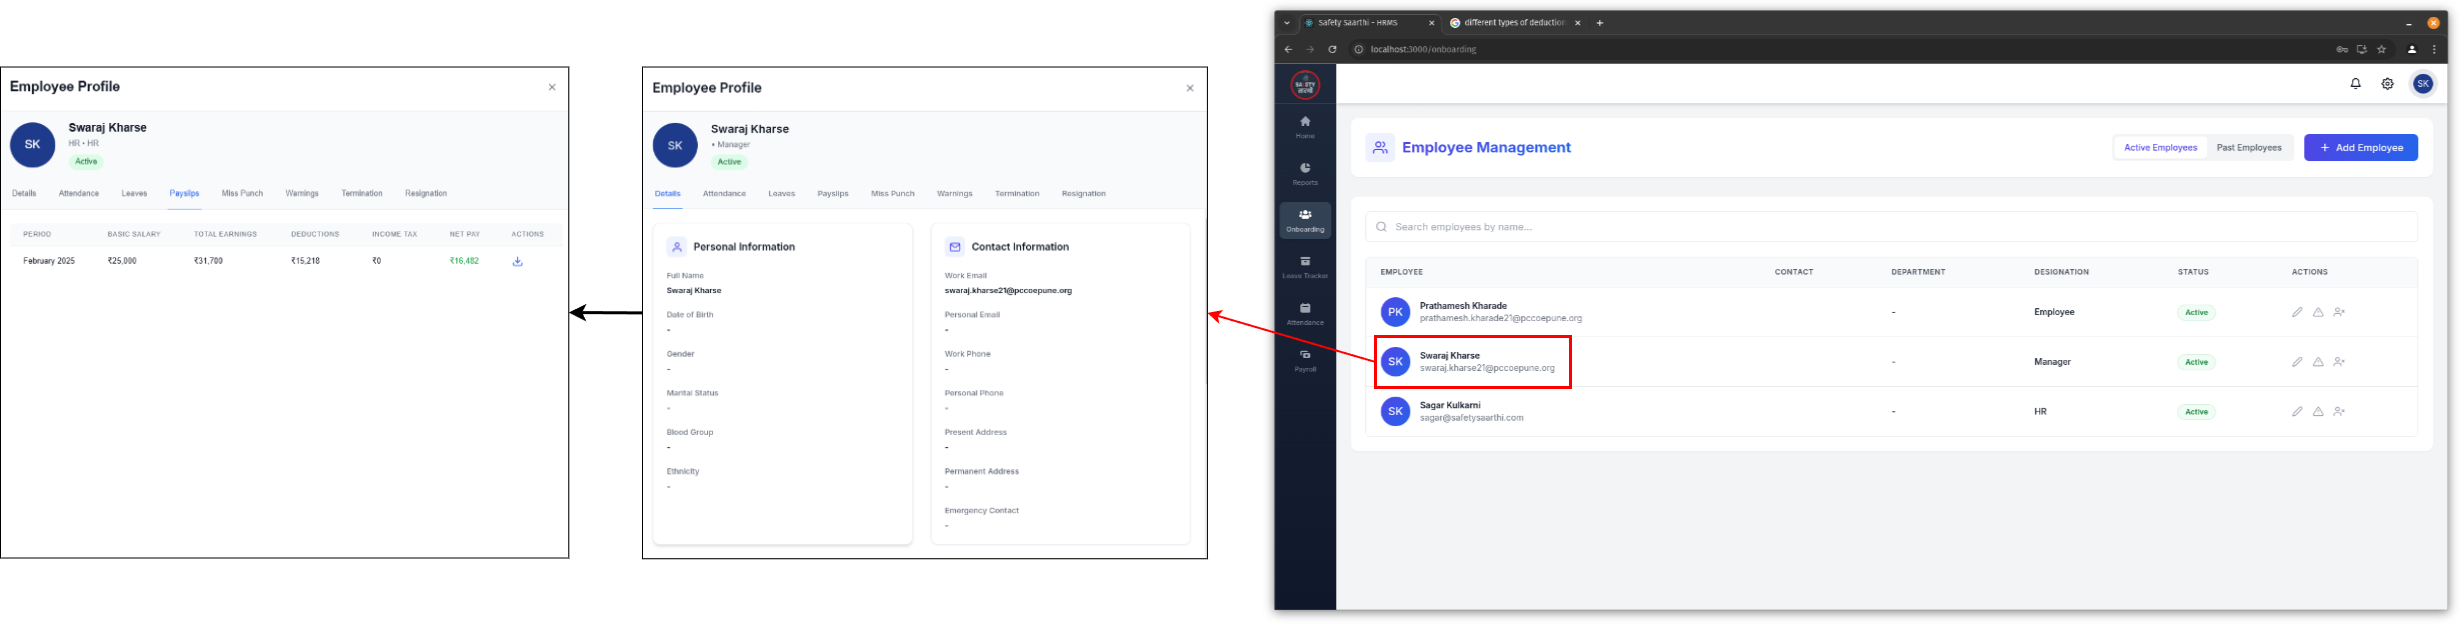This screenshot has width=2462, height=626.
Task: Open Attendance from the sidebar
Action: click(x=1305, y=314)
